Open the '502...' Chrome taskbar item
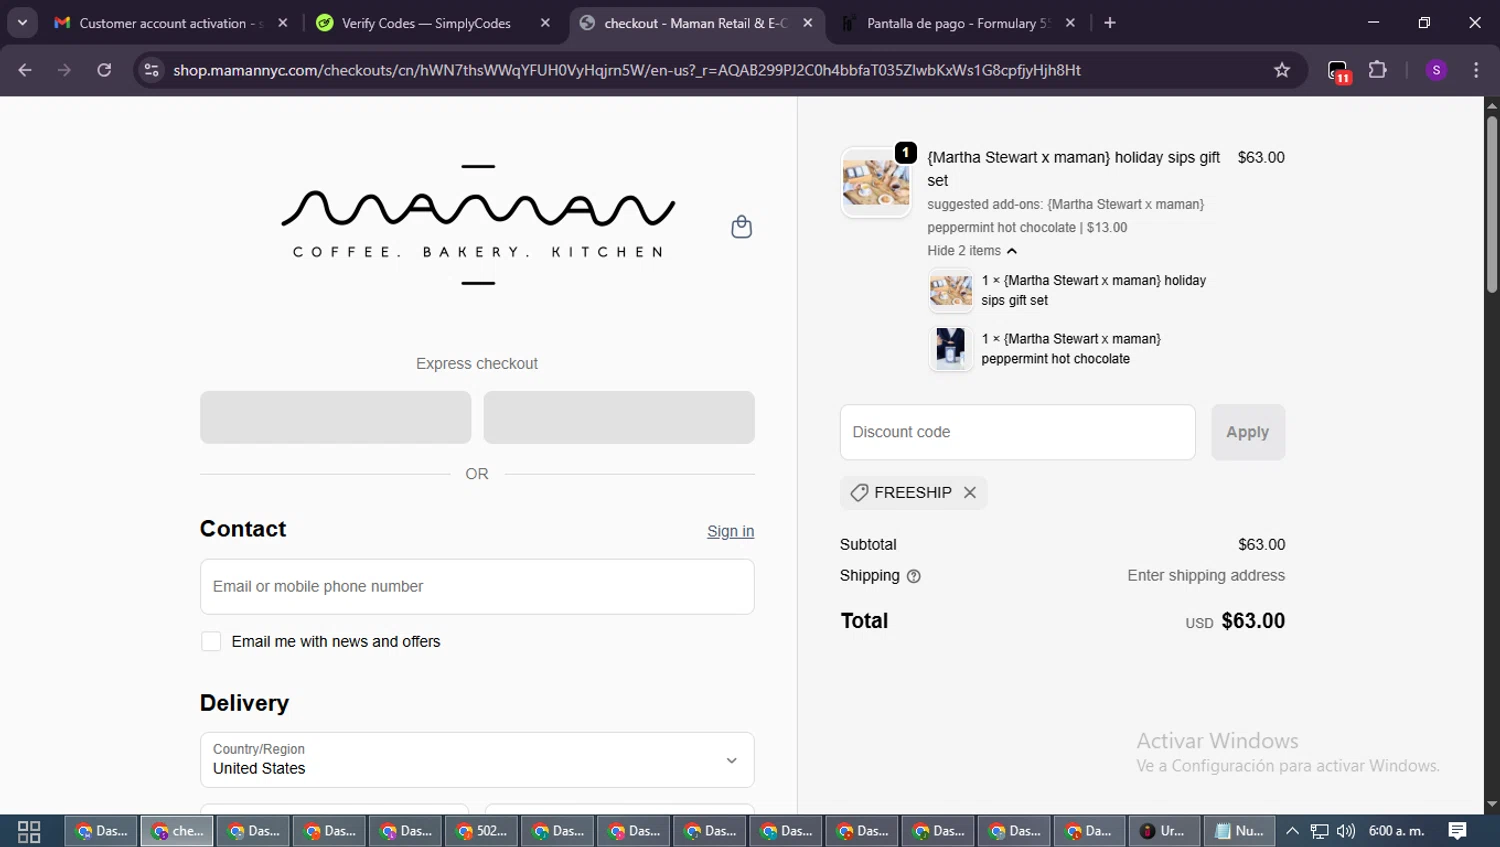The image size is (1500, 847). coord(481,831)
